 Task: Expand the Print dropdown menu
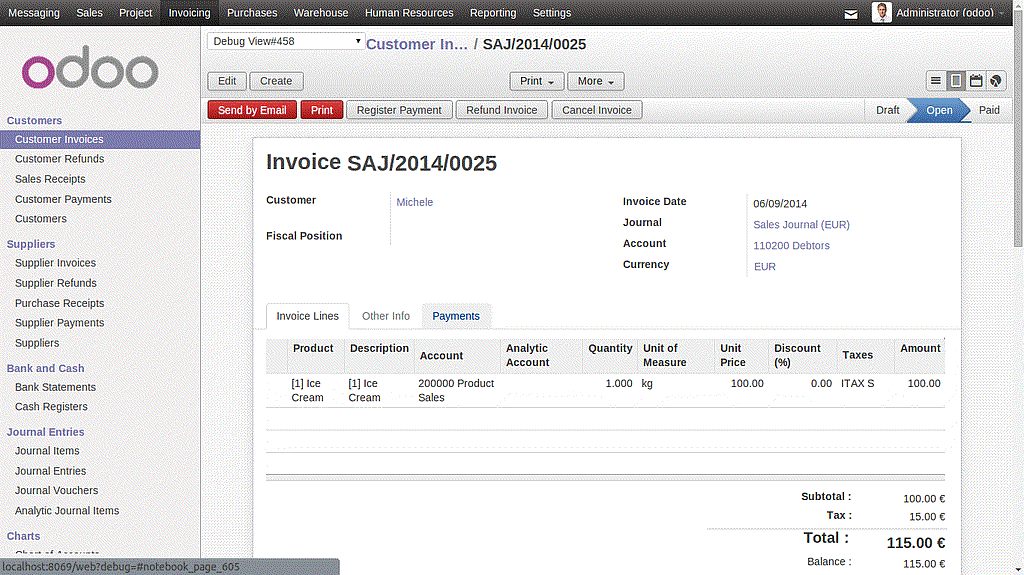(537, 81)
